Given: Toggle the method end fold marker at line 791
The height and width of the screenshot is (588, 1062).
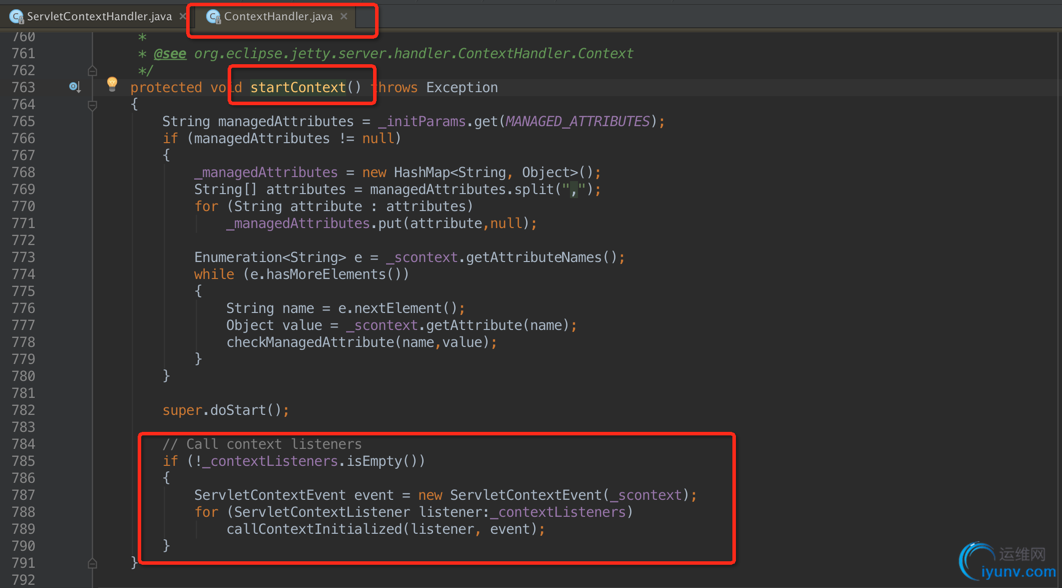Looking at the screenshot, I should [93, 563].
